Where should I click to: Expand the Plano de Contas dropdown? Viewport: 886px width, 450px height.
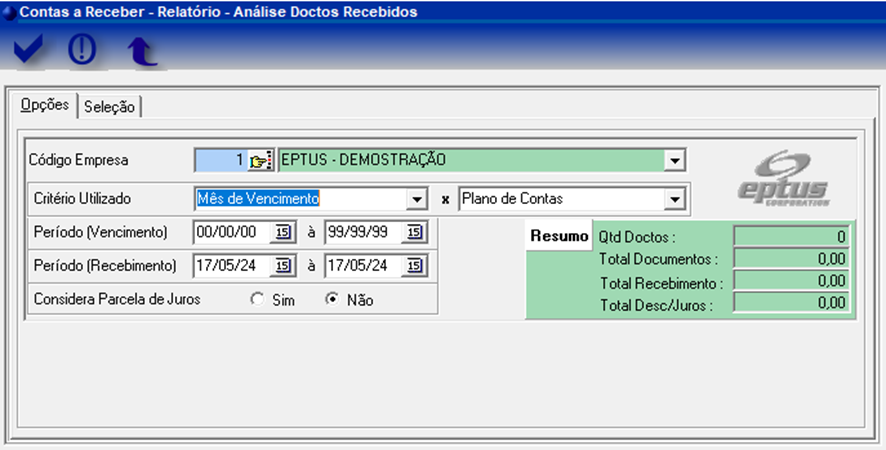(674, 199)
